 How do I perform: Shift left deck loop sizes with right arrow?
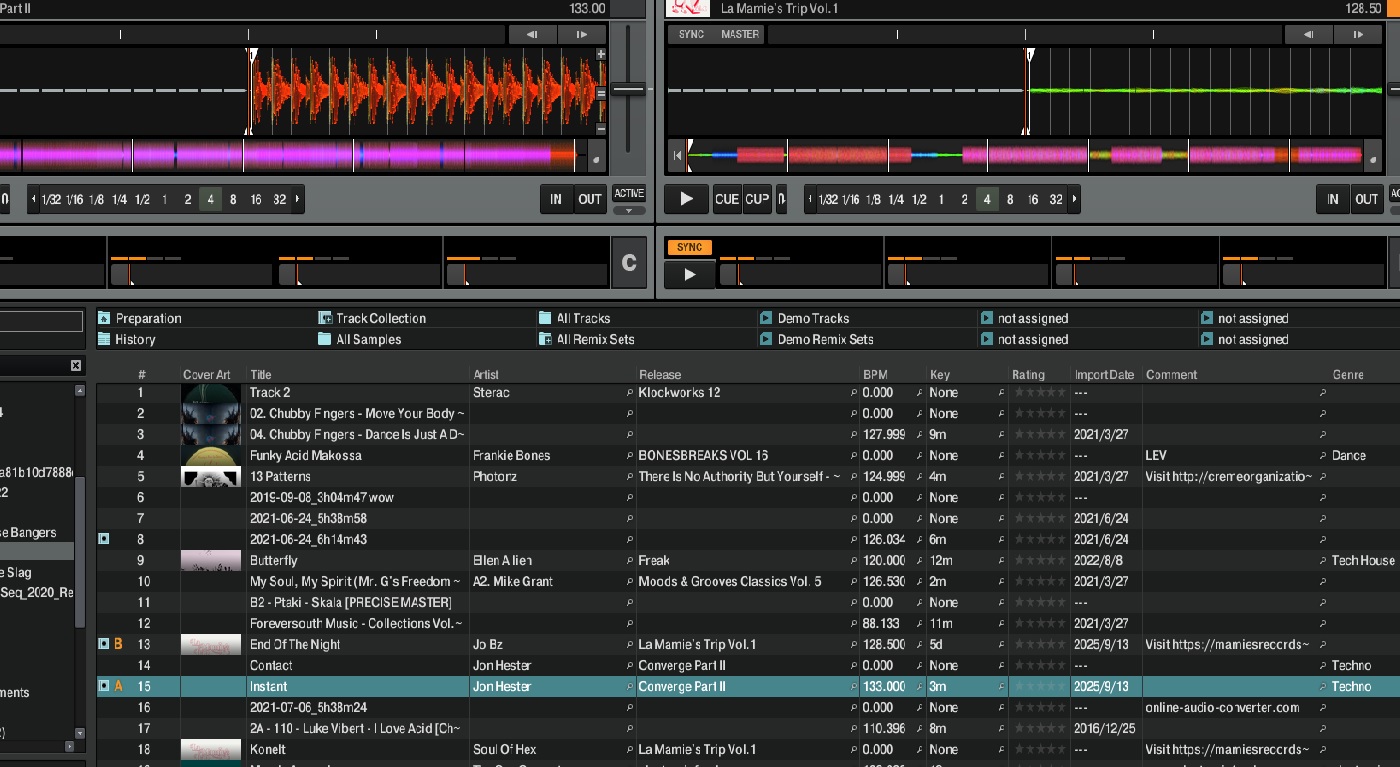(297, 199)
